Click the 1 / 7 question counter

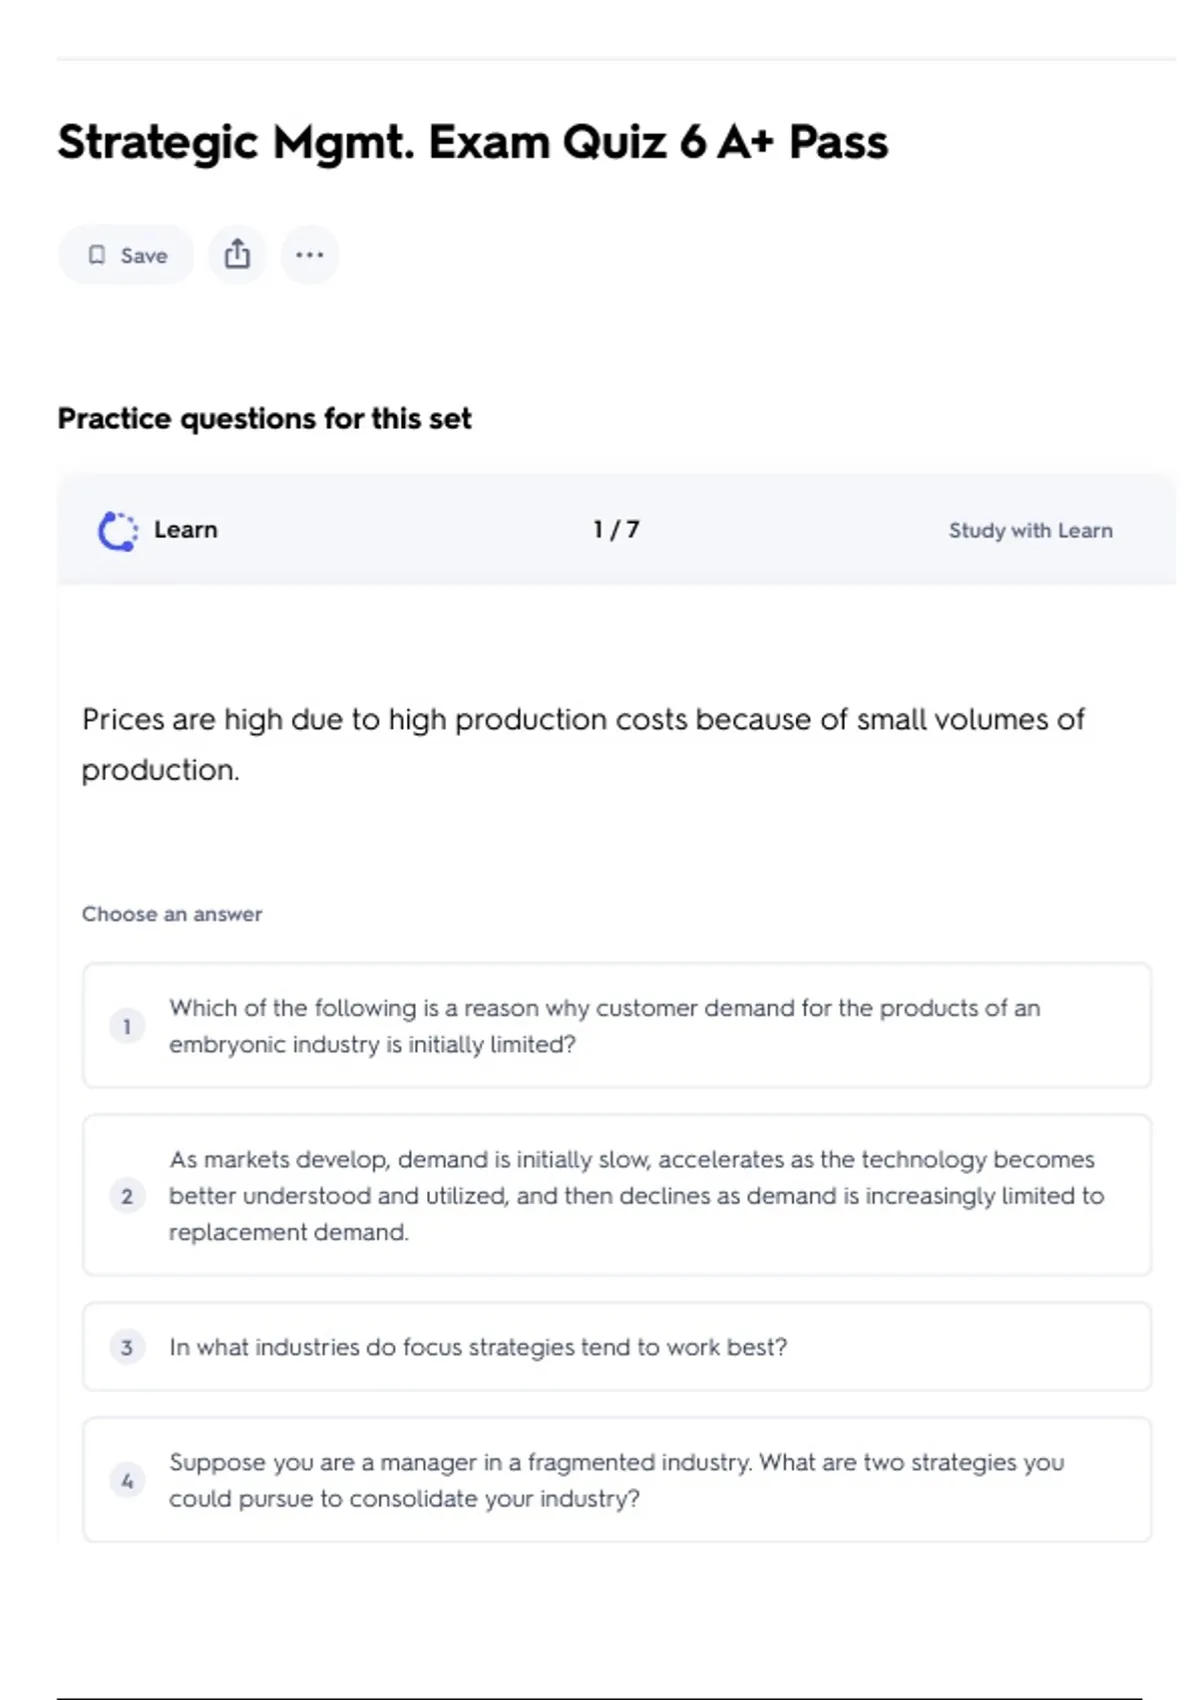coord(616,530)
